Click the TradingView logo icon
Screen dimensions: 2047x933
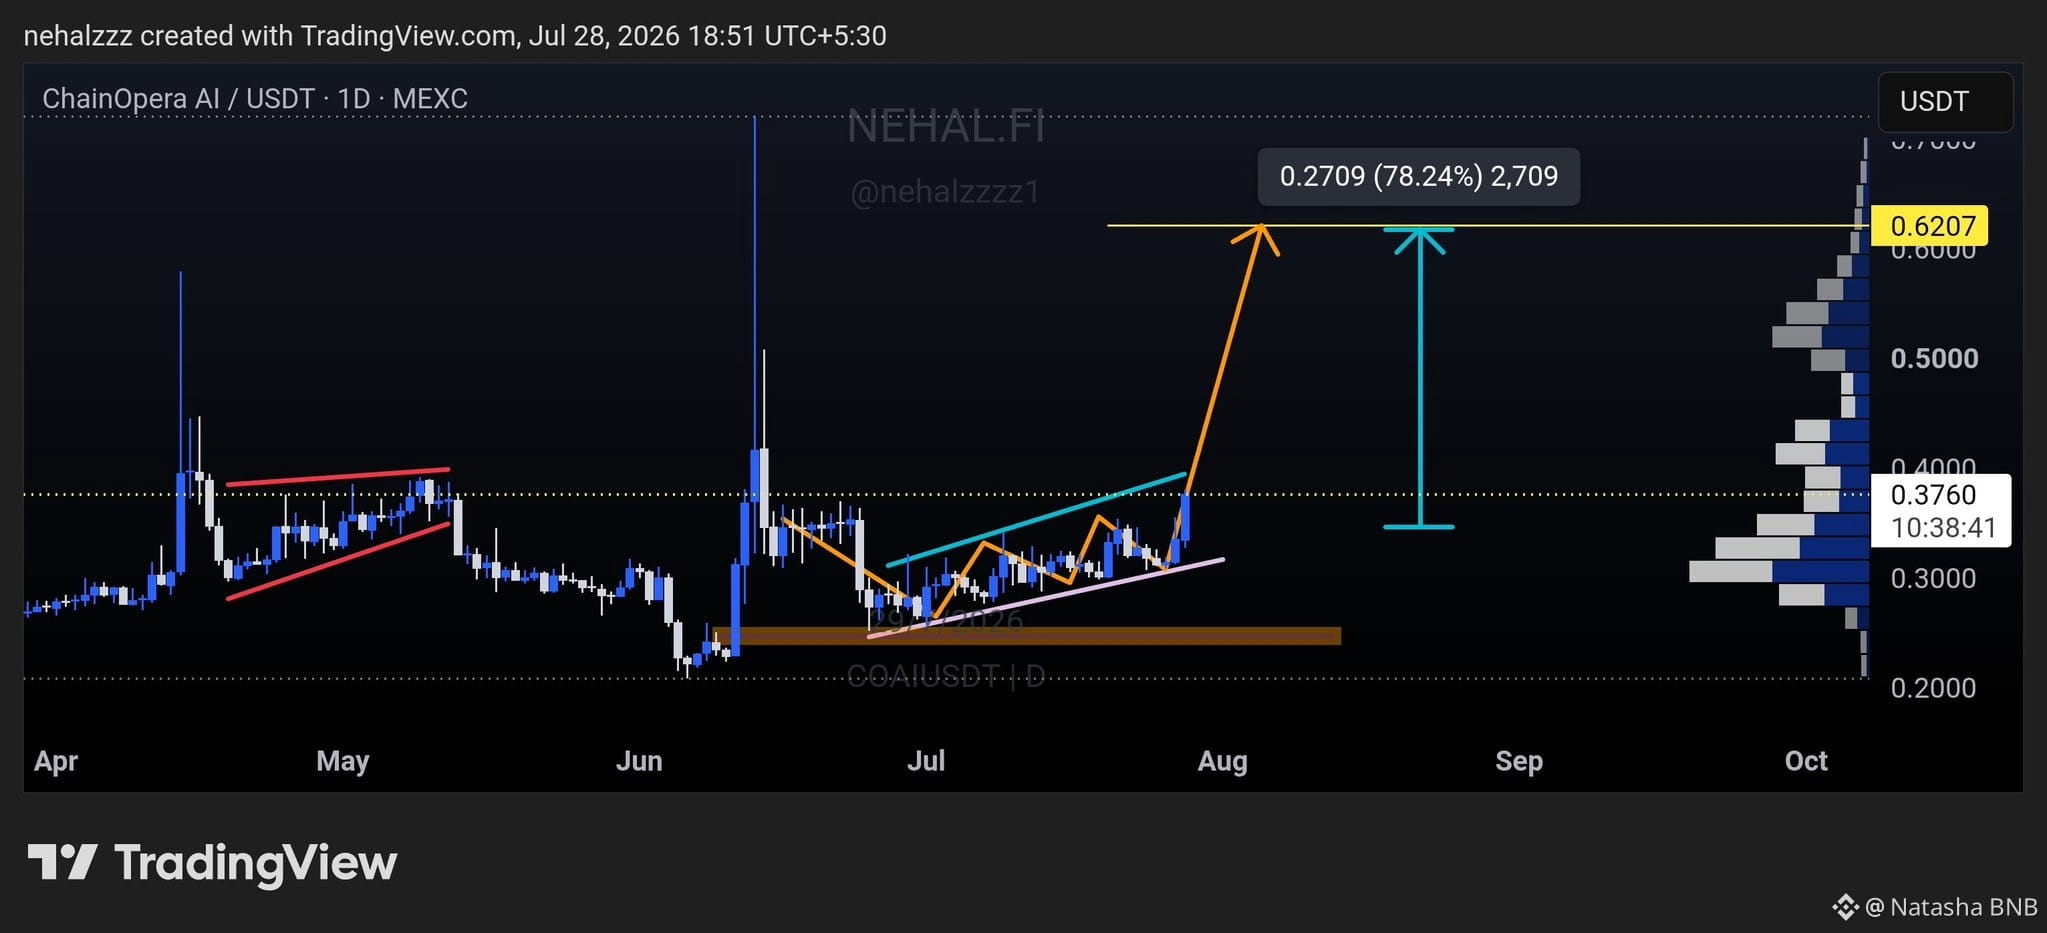coord(62,862)
